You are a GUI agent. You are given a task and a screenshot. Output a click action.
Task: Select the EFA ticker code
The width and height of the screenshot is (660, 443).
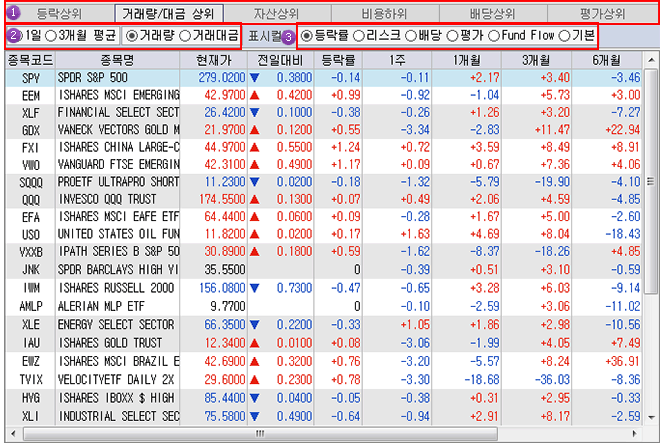[x=31, y=217]
